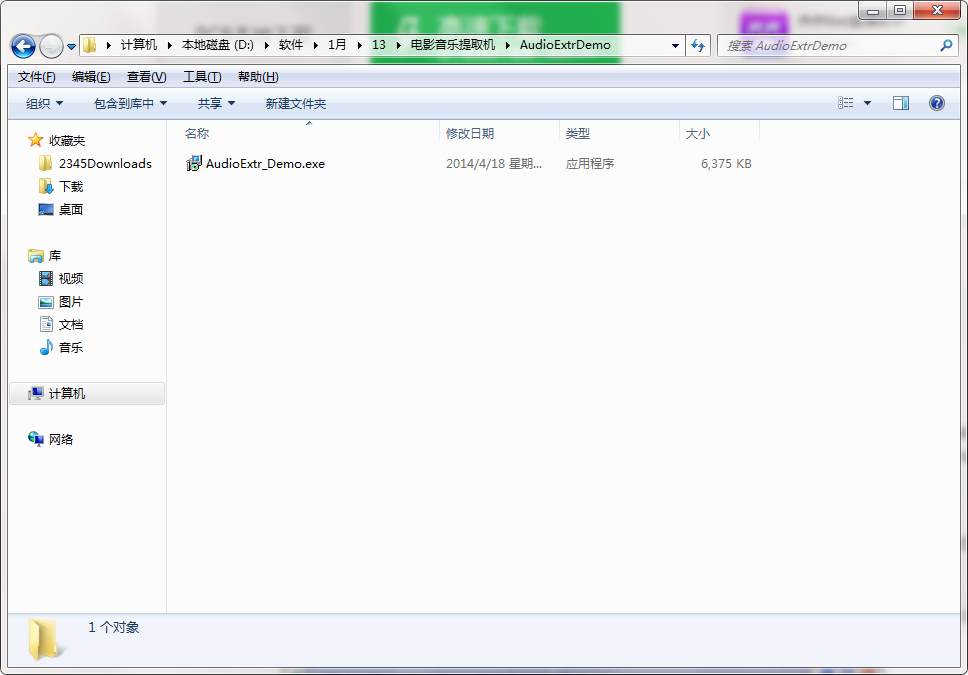Image resolution: width=968 pixels, height=675 pixels.
Task: Open the view options dropdown arrow
Action: click(867, 103)
